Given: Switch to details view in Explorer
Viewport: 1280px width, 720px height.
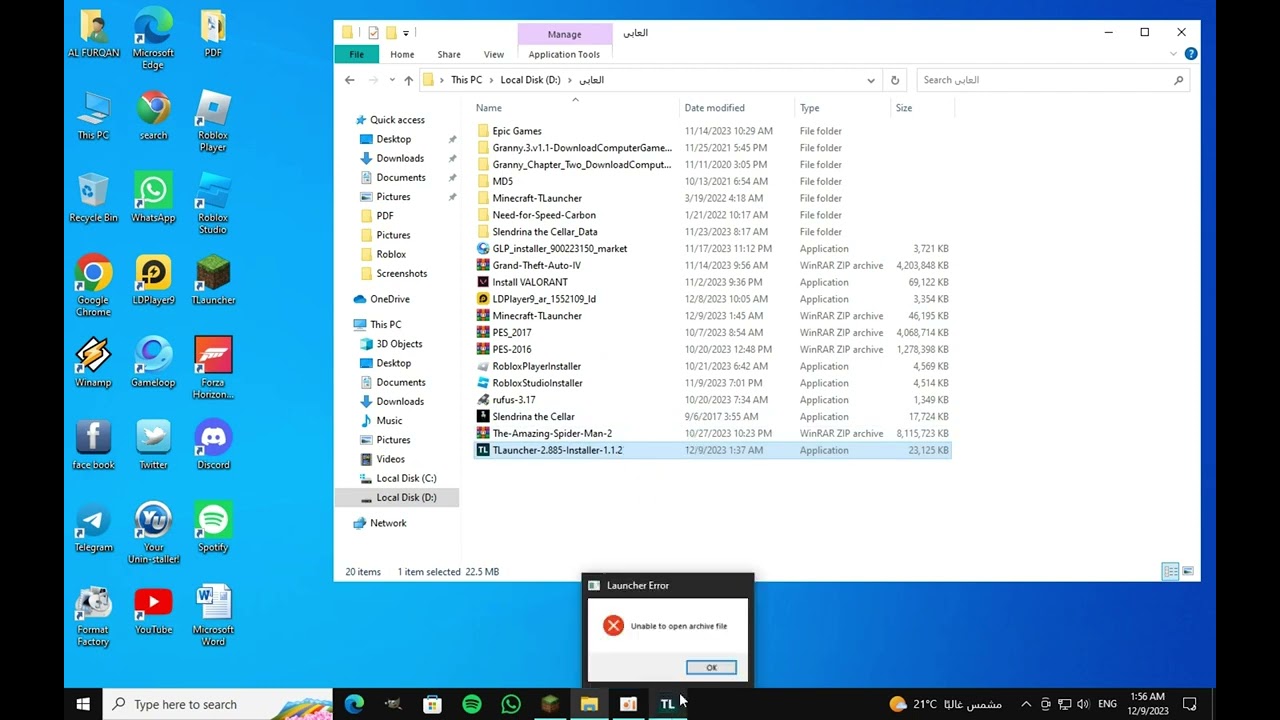Looking at the screenshot, I should point(1170,571).
